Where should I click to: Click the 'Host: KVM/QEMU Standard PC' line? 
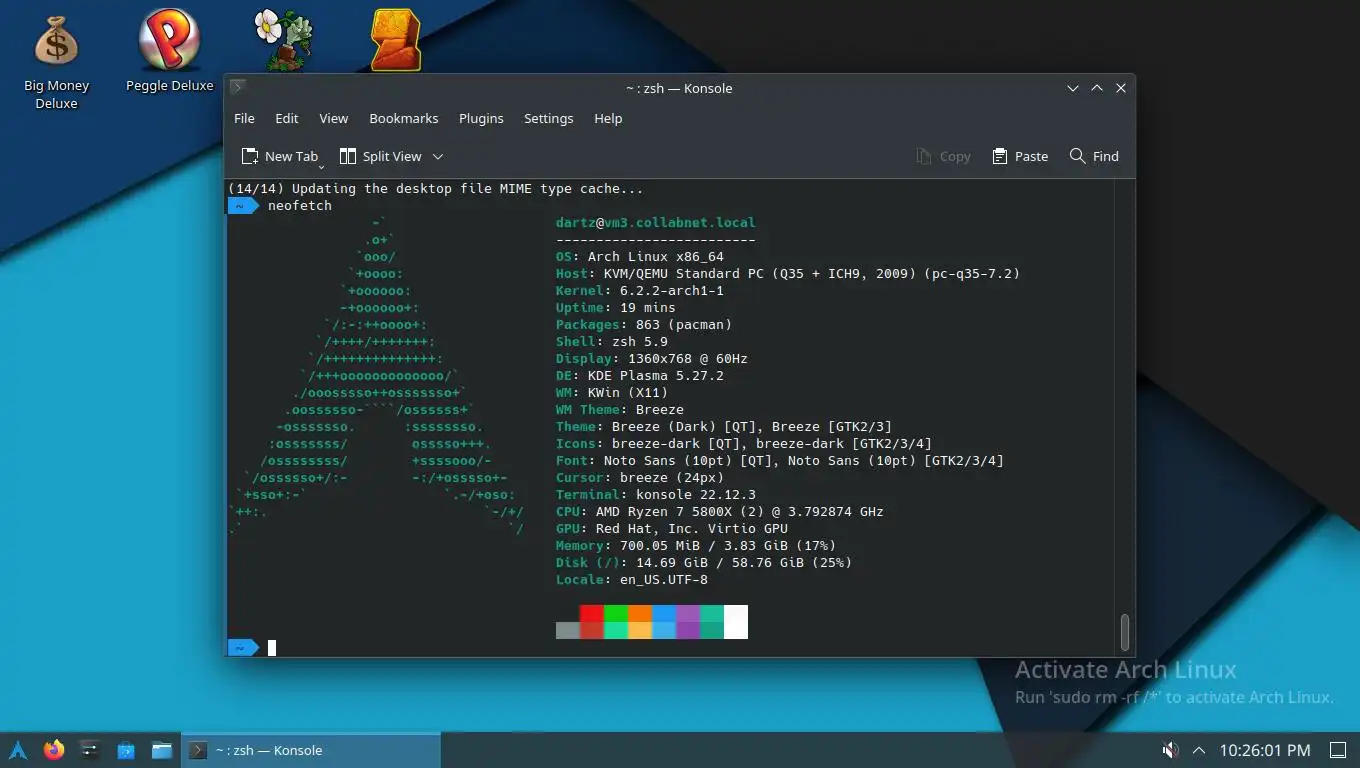click(788, 273)
